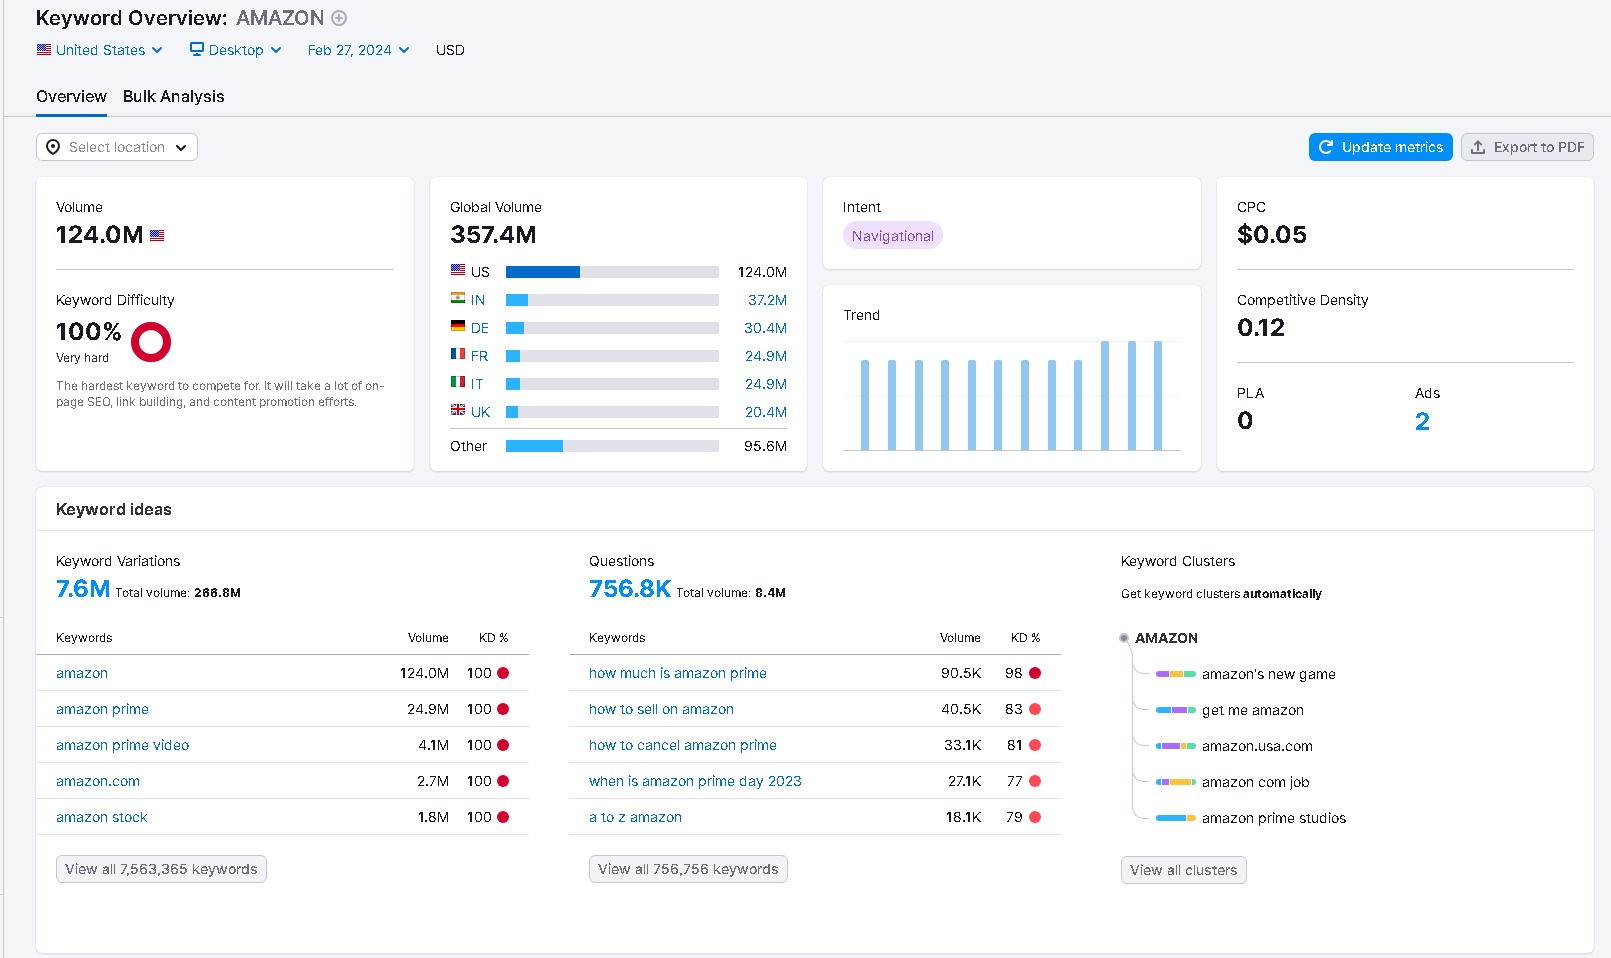Click the refresh icon in Update metrics
1611x958 pixels.
1326,147
